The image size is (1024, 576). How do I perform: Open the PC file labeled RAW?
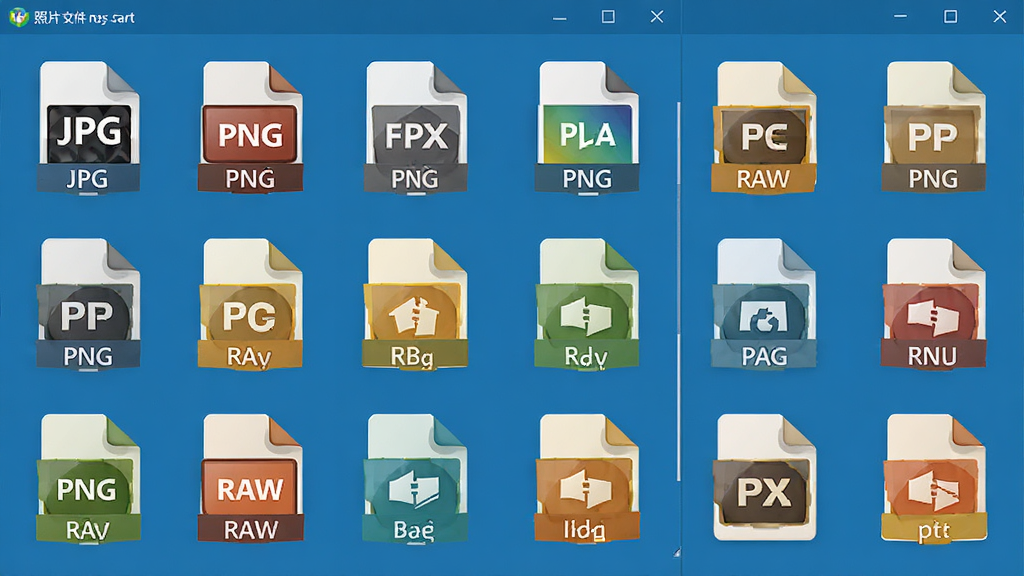click(763, 127)
